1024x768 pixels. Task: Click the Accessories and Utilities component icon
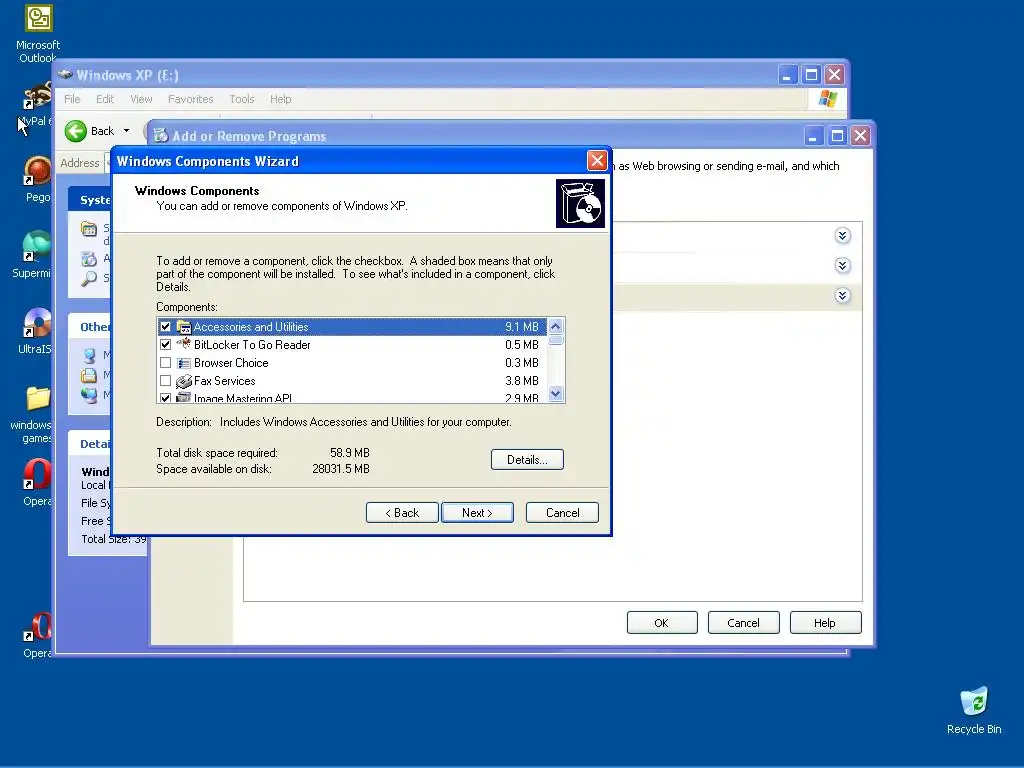point(184,327)
